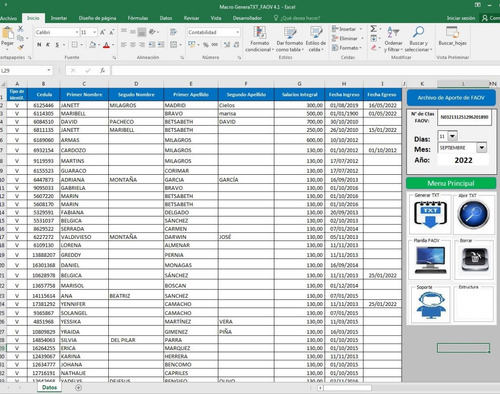Toggle italic K formatting
Viewport: 500px width, 394px height.
[48, 45]
